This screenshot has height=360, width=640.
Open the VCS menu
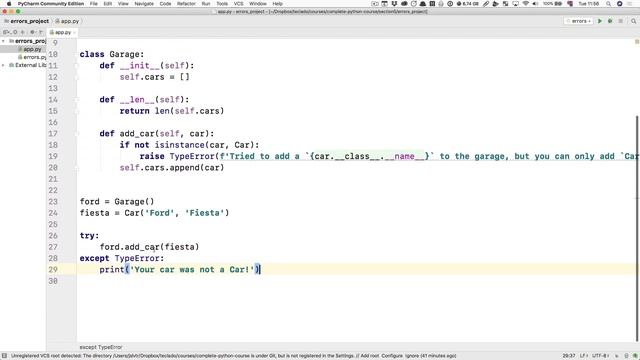(238, 3)
